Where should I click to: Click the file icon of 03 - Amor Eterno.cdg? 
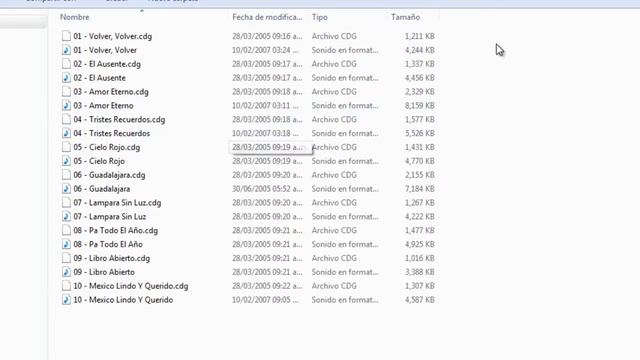click(66, 91)
